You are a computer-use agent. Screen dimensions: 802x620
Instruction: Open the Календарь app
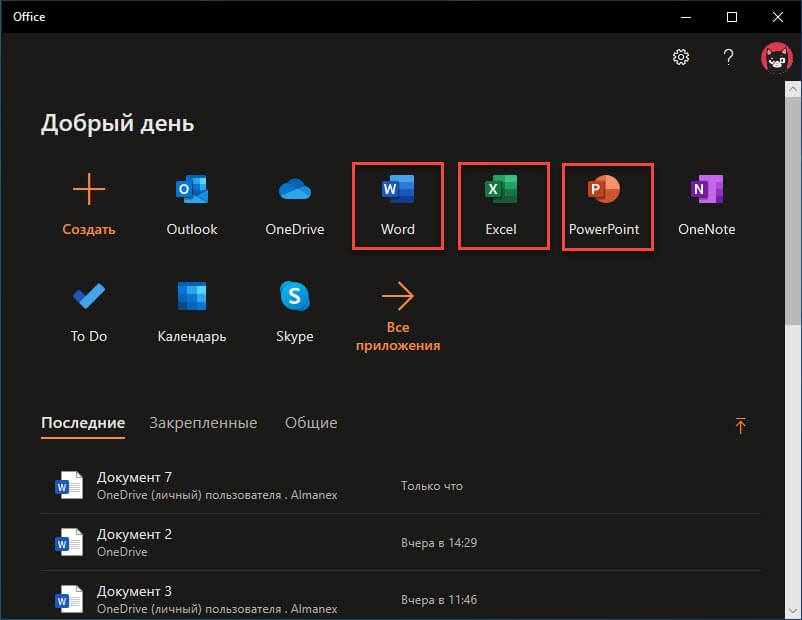[x=191, y=312]
